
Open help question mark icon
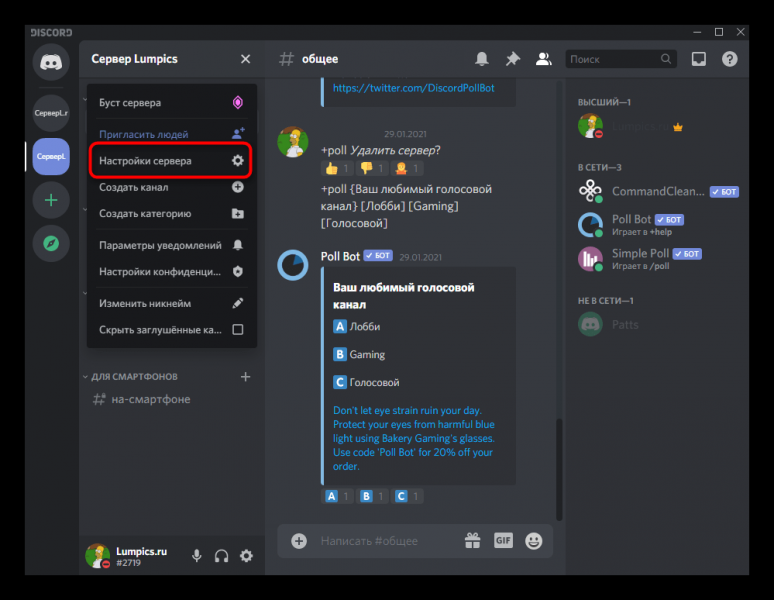coord(730,59)
